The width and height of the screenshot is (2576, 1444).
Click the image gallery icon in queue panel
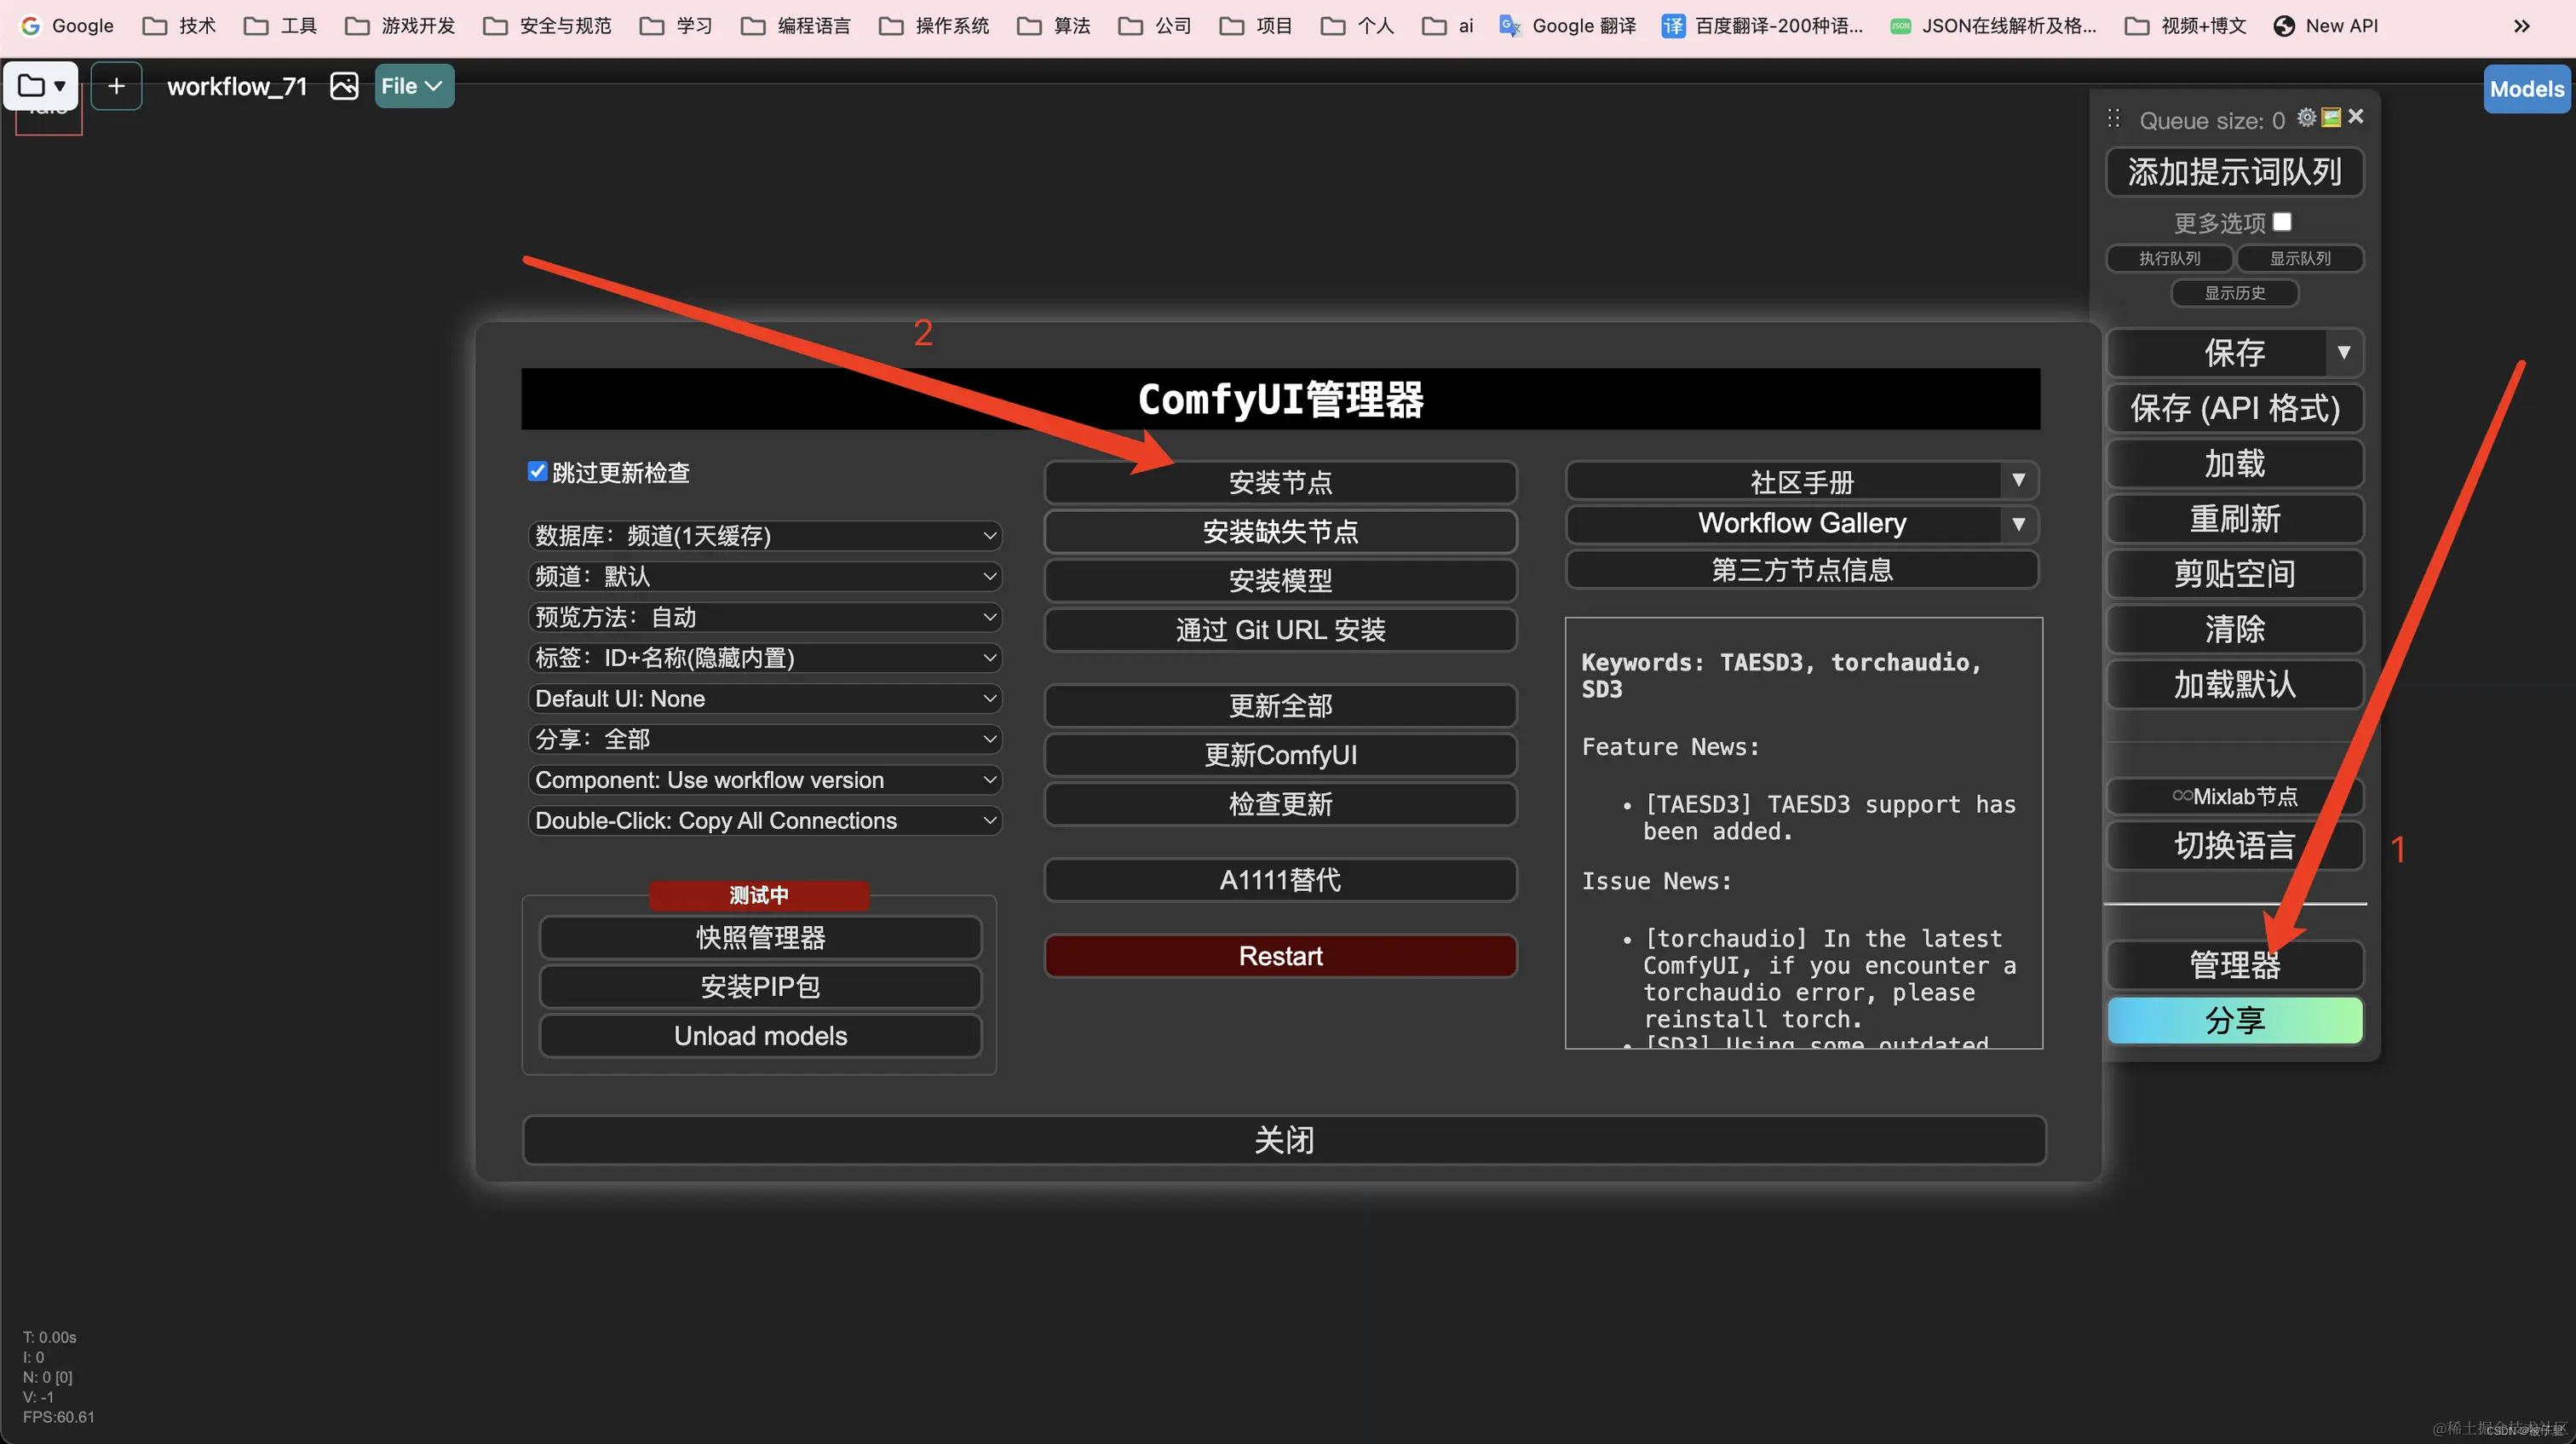tap(2331, 117)
